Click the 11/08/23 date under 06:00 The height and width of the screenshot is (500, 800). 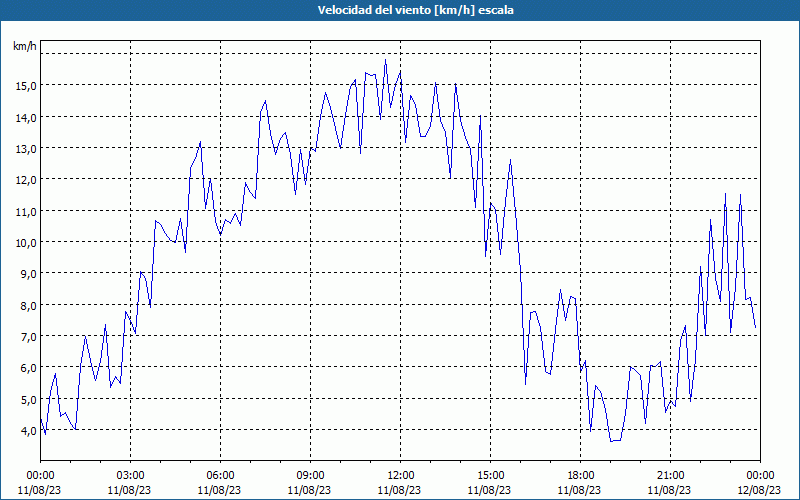(x=219, y=490)
